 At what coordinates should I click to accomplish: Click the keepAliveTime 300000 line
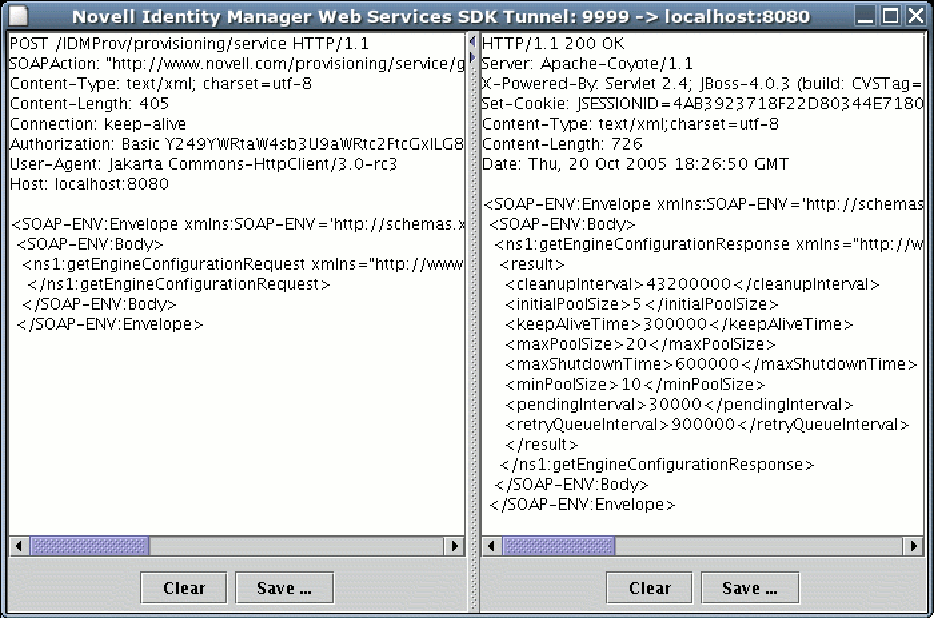[679, 324]
